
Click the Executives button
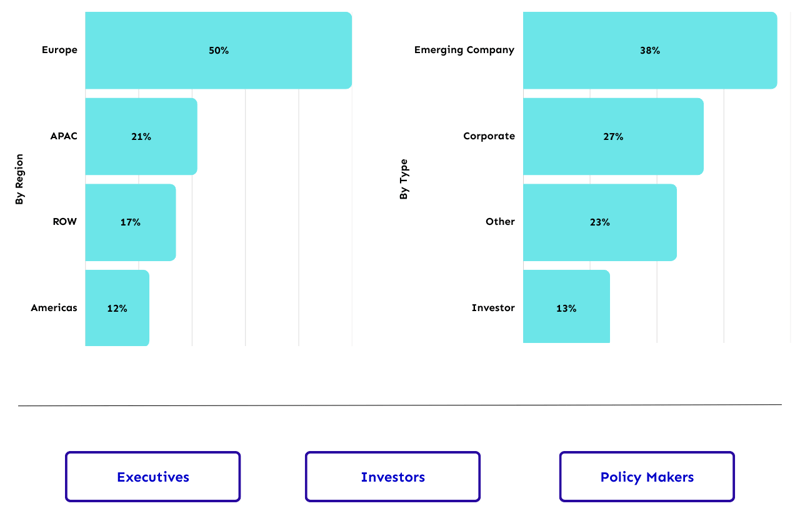pos(153,477)
